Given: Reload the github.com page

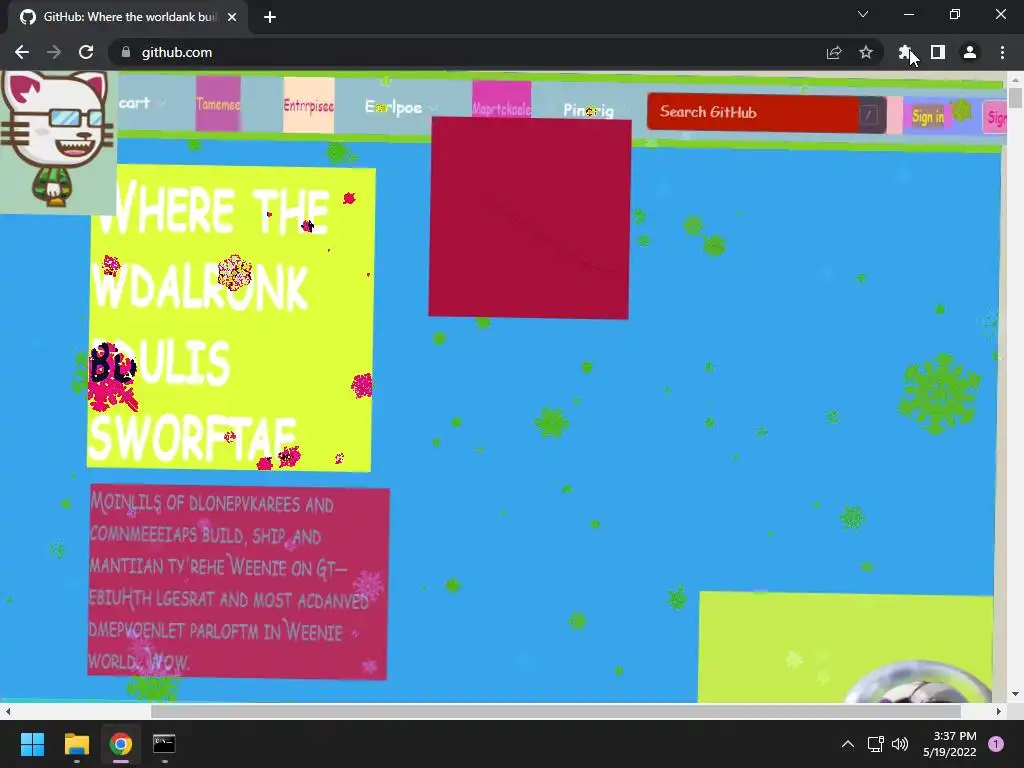Looking at the screenshot, I should click(x=86, y=52).
